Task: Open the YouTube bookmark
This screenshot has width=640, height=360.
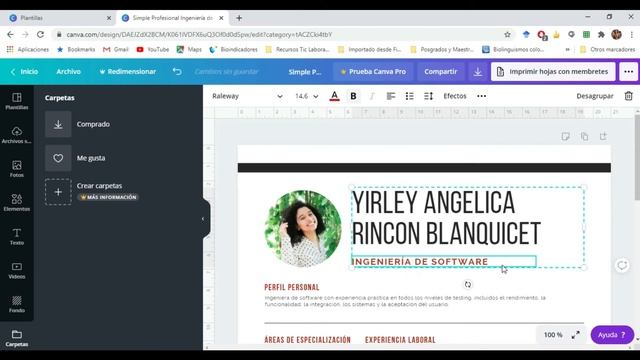Action: coord(153,49)
